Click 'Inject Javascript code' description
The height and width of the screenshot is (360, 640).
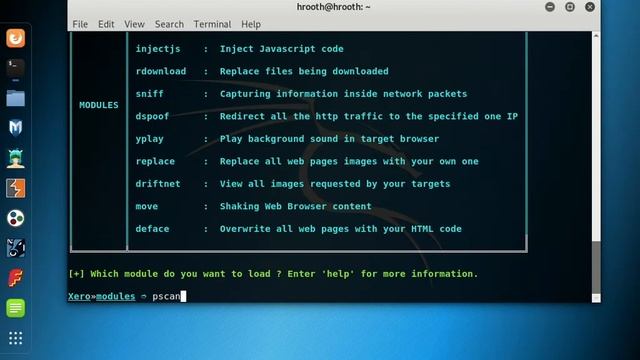click(x=282, y=49)
